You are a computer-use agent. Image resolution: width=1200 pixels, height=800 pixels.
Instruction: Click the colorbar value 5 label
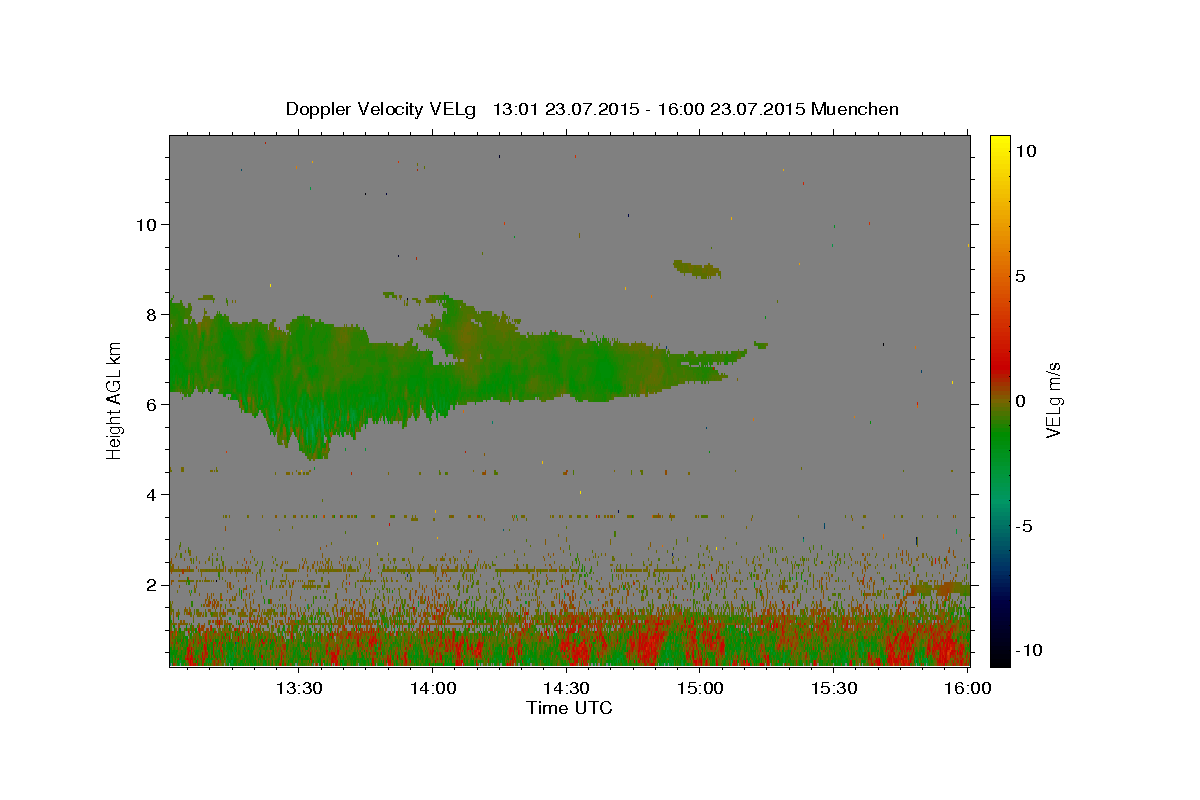[1020, 276]
